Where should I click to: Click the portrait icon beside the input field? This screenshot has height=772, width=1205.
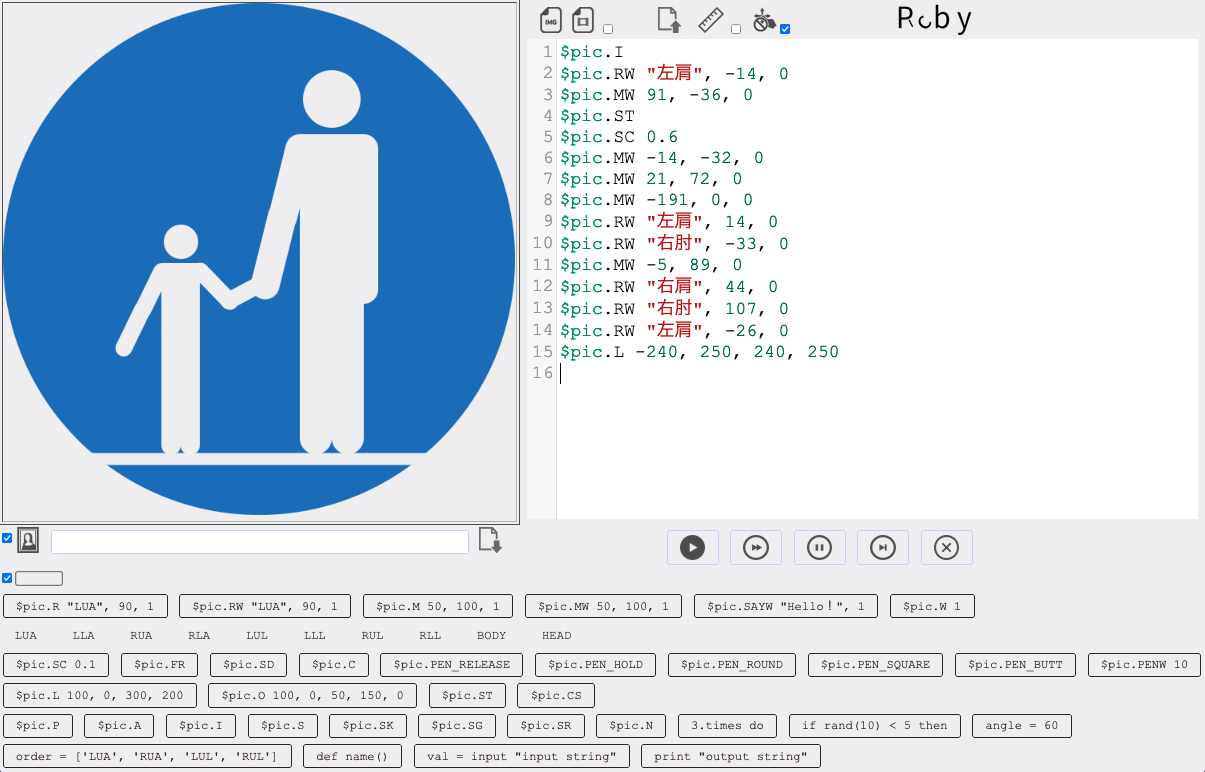pos(28,541)
